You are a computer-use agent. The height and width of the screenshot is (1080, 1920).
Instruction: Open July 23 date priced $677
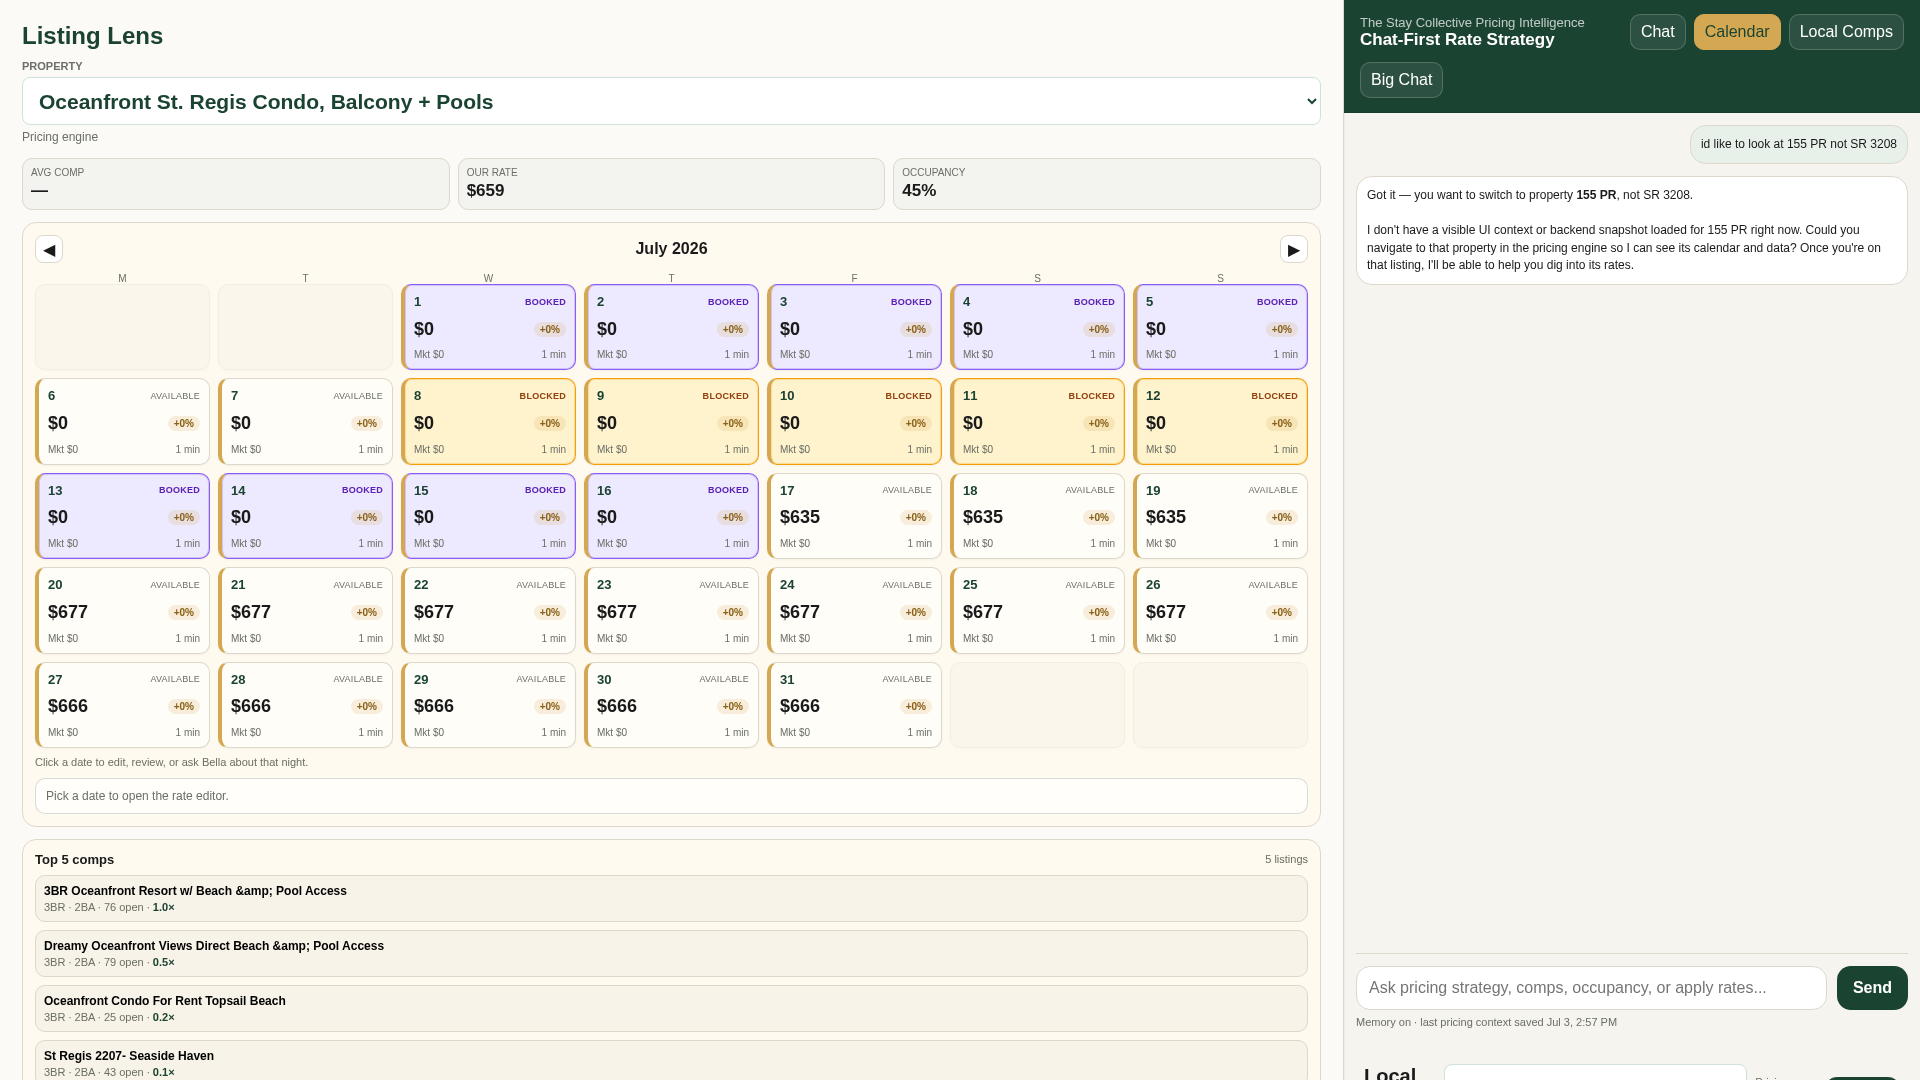coord(671,610)
